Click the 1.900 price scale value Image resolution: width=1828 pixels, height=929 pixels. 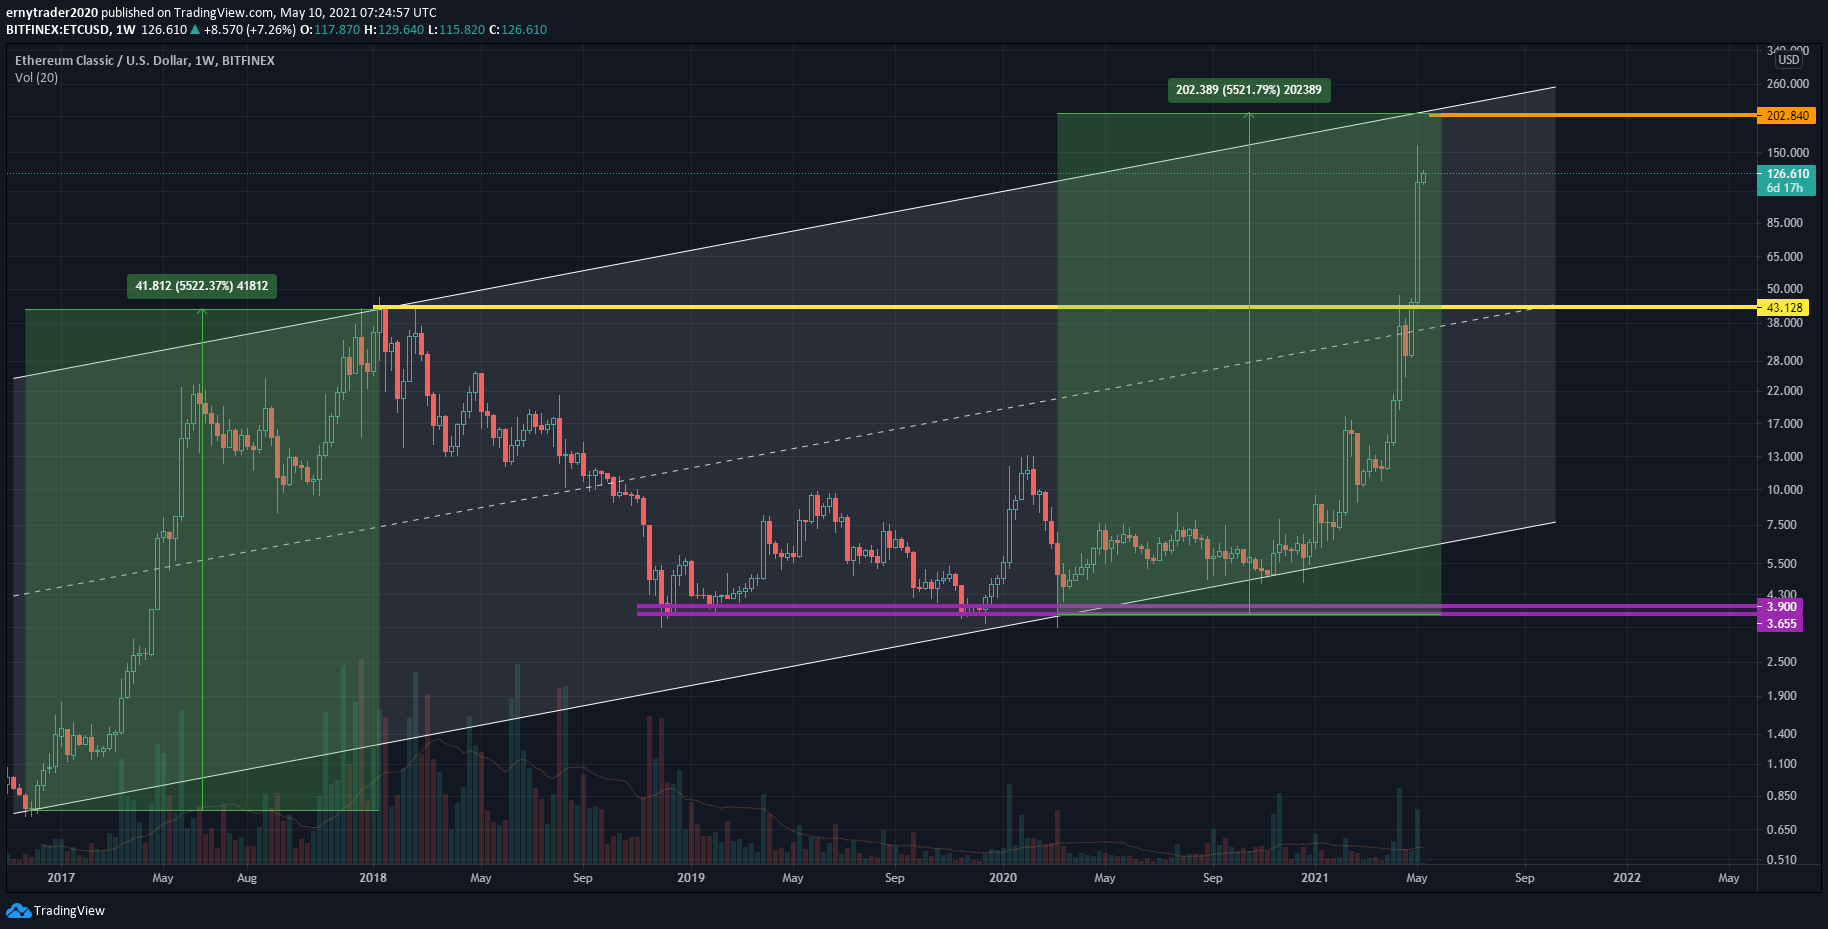click(1782, 696)
